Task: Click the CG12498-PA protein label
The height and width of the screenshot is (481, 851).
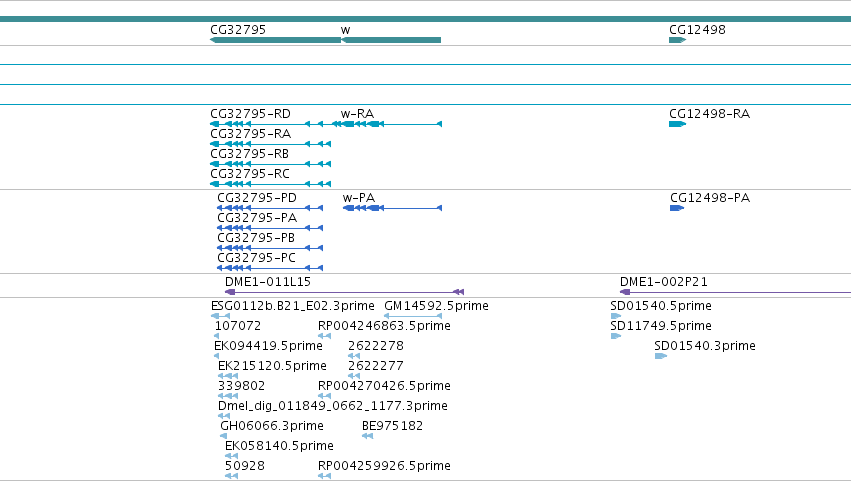Action: pyautogui.click(x=710, y=198)
